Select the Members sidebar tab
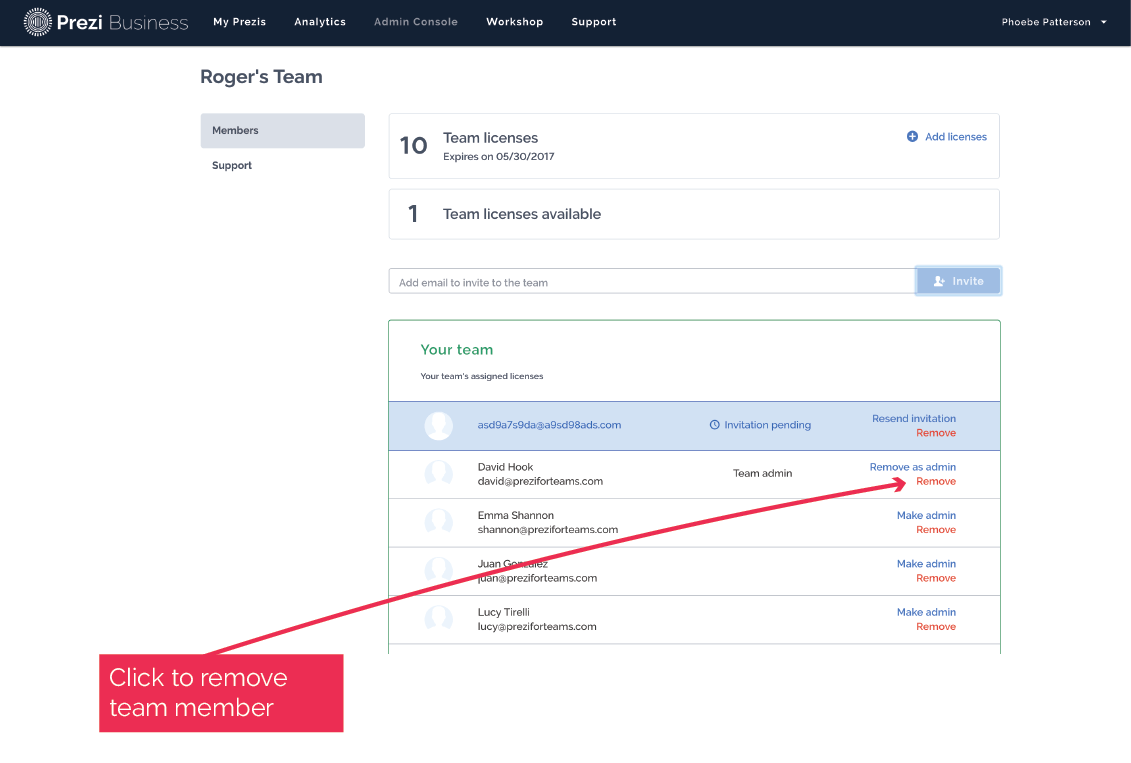 click(x=282, y=131)
